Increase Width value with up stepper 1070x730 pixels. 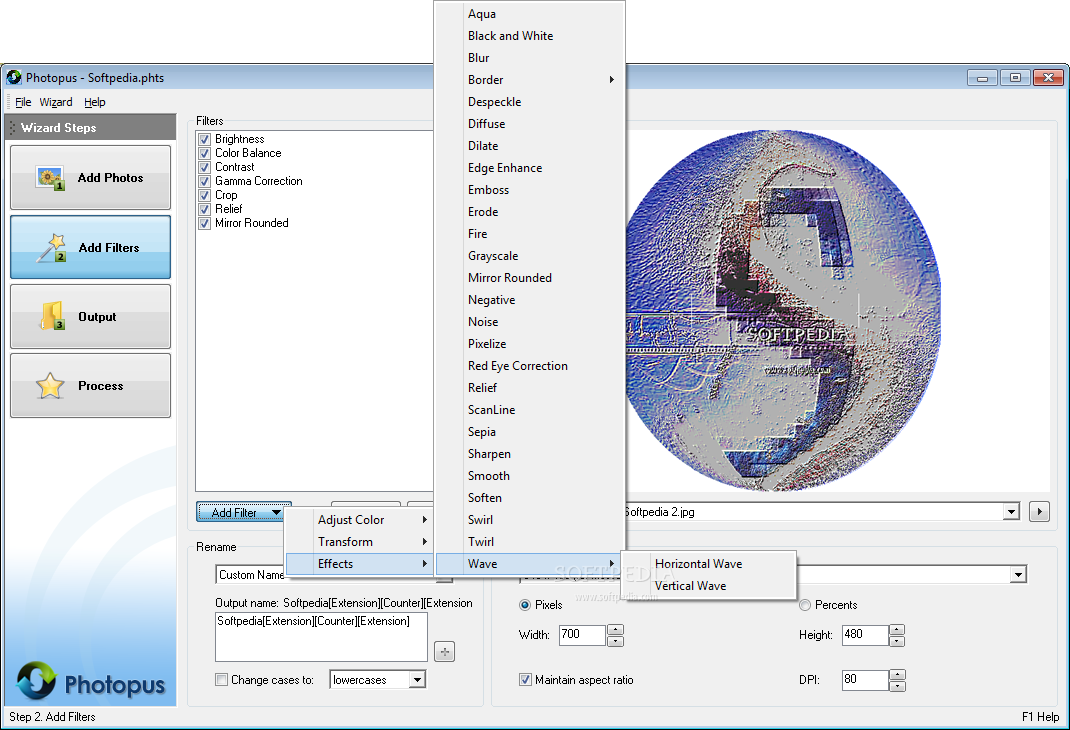616,630
